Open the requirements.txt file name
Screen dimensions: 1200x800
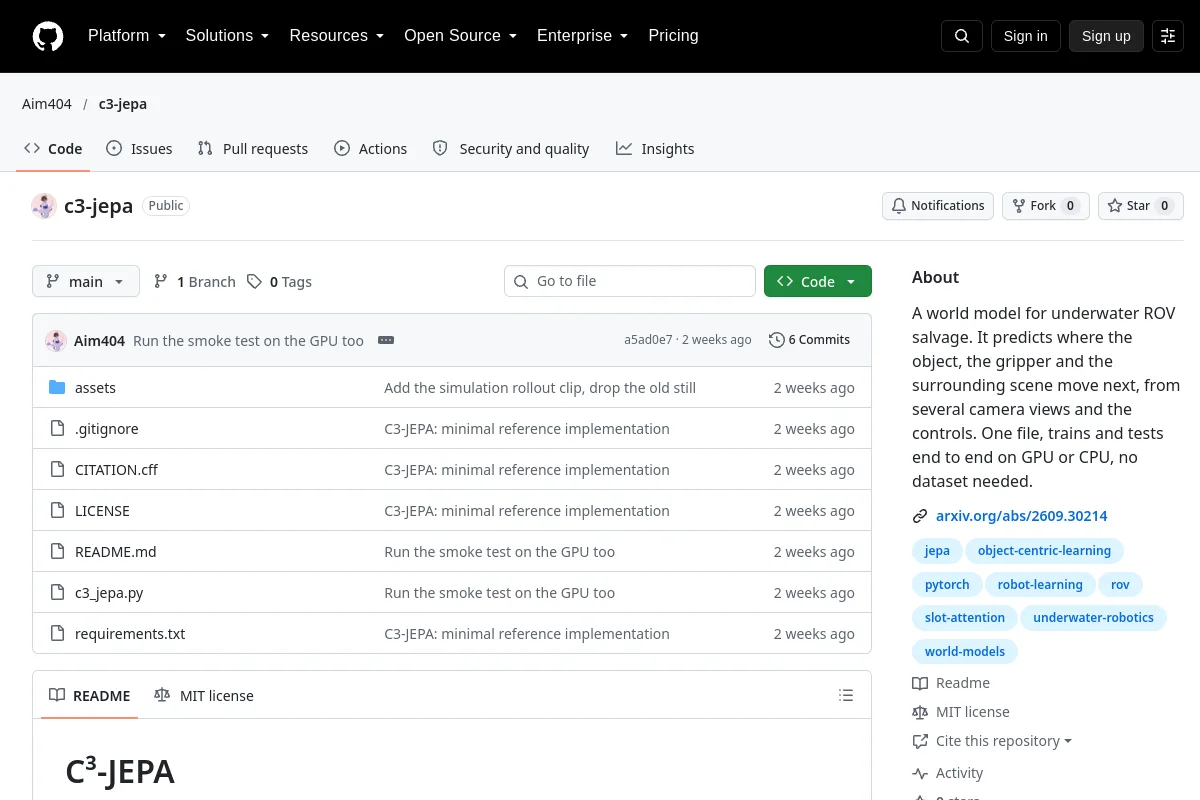coord(130,634)
